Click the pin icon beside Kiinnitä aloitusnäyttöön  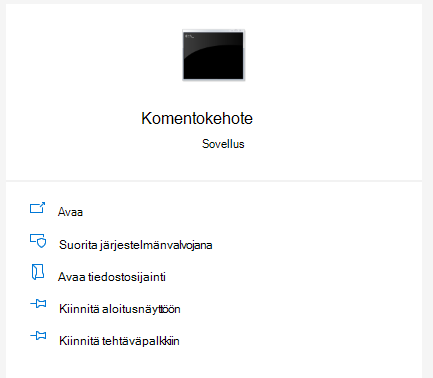[38, 304]
